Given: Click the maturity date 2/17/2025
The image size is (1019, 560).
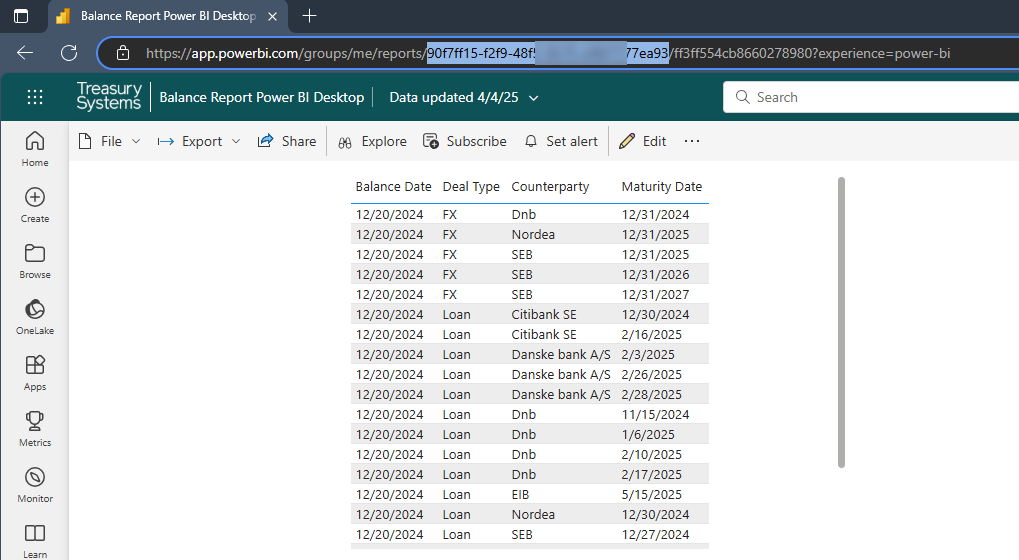Looking at the screenshot, I should (x=651, y=474).
